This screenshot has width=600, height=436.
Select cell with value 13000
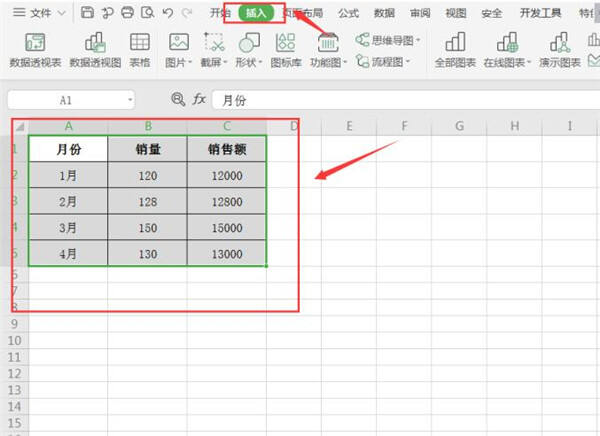pyautogui.click(x=227, y=253)
